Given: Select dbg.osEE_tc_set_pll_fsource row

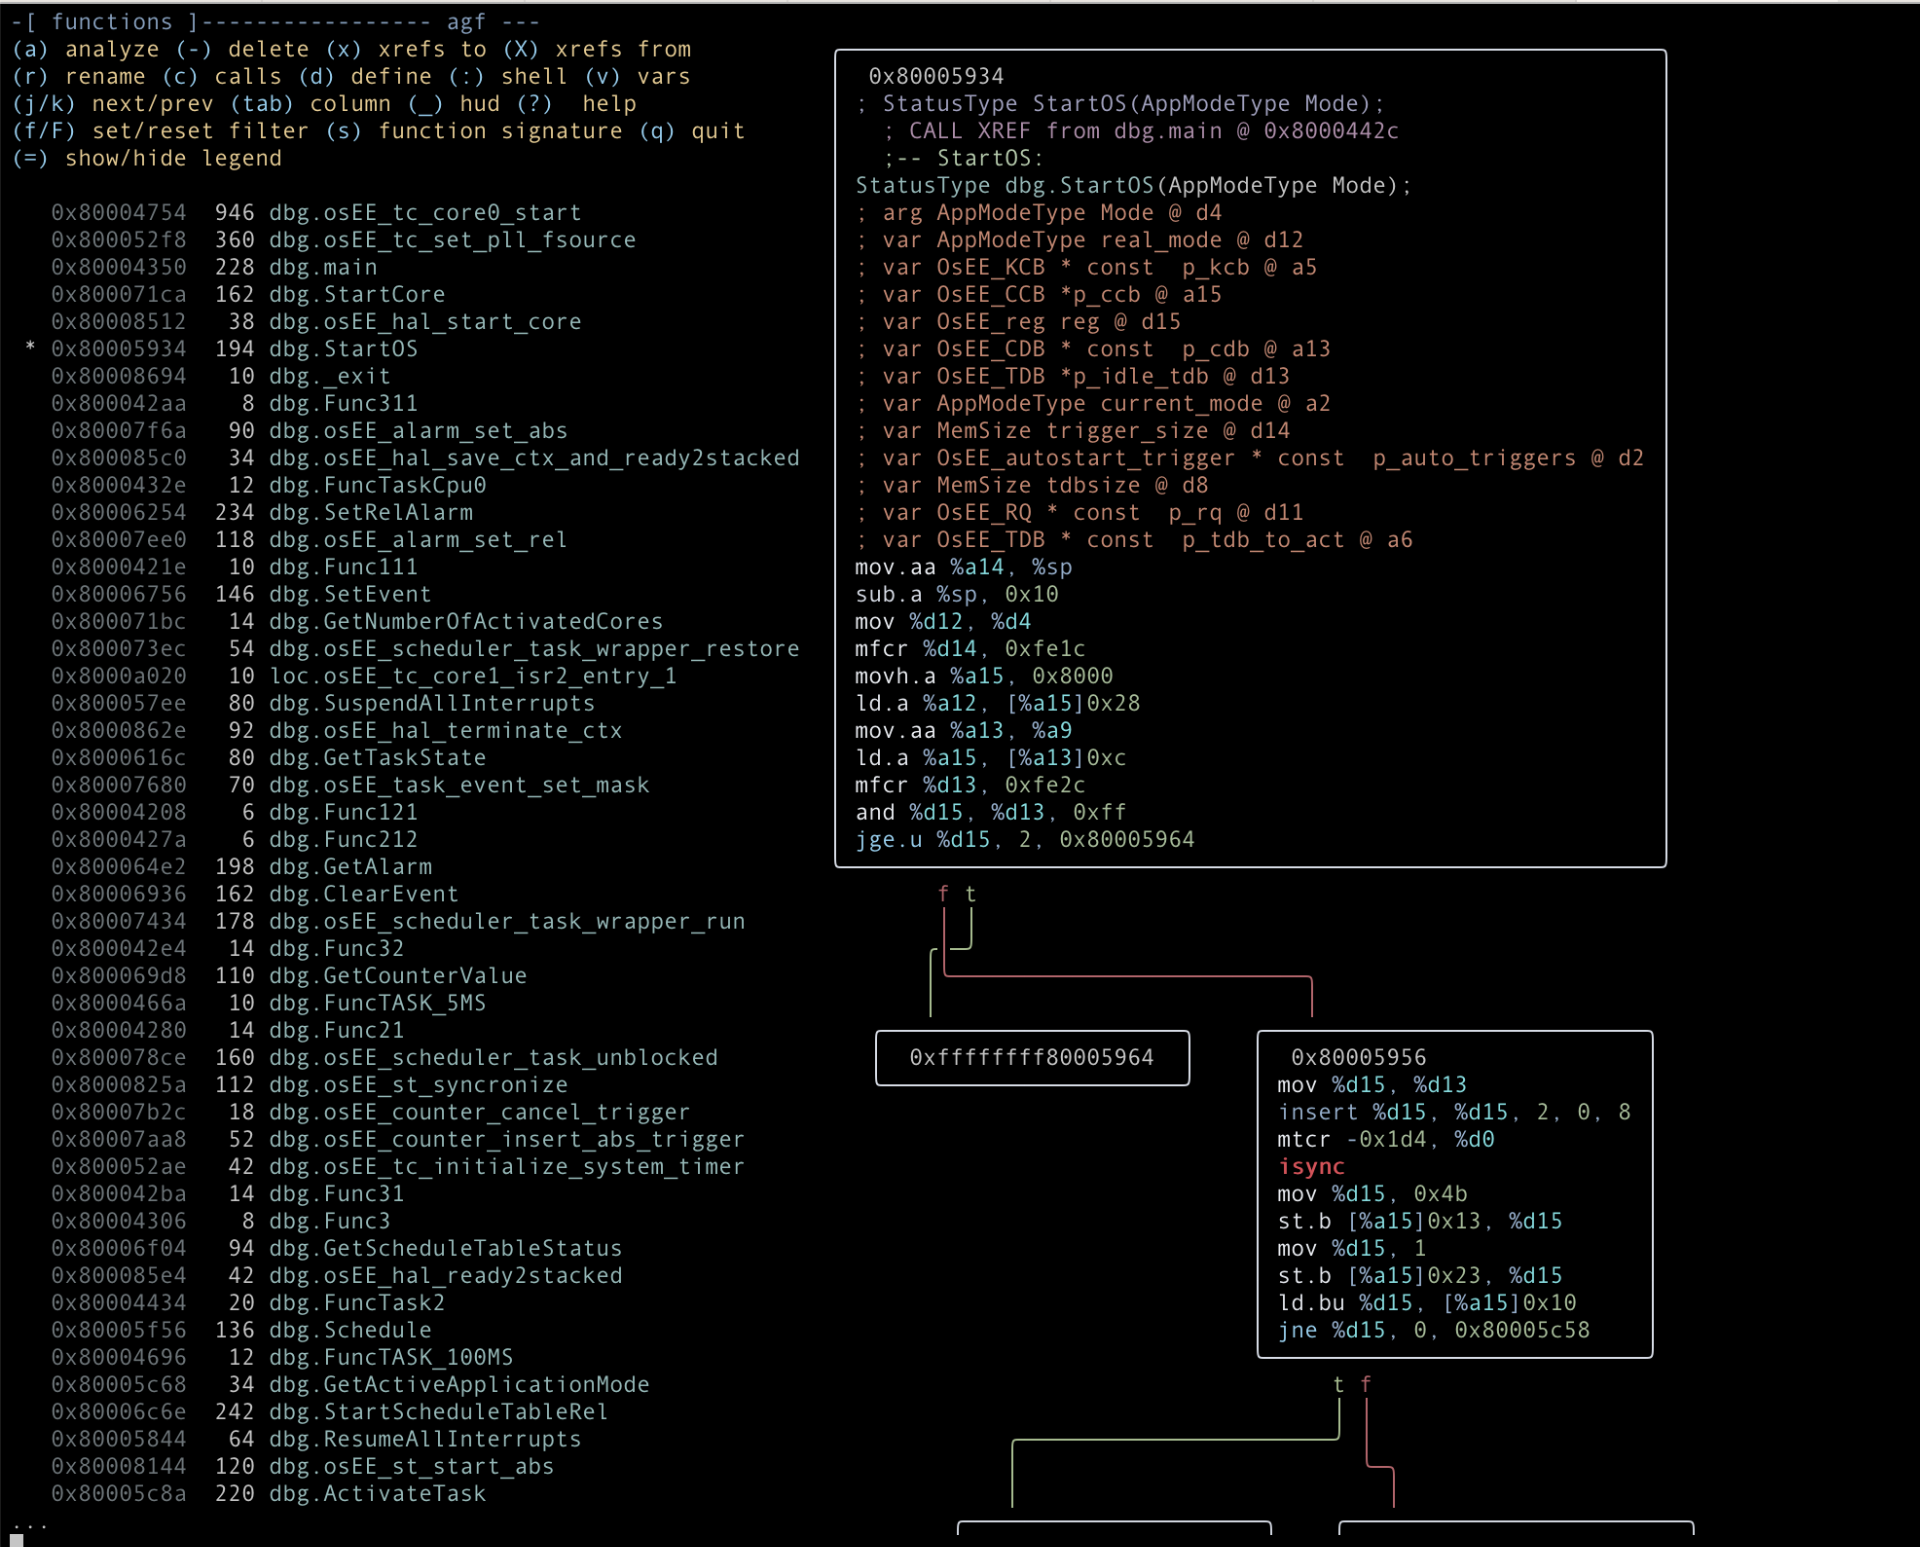Looking at the screenshot, I should point(343,240).
